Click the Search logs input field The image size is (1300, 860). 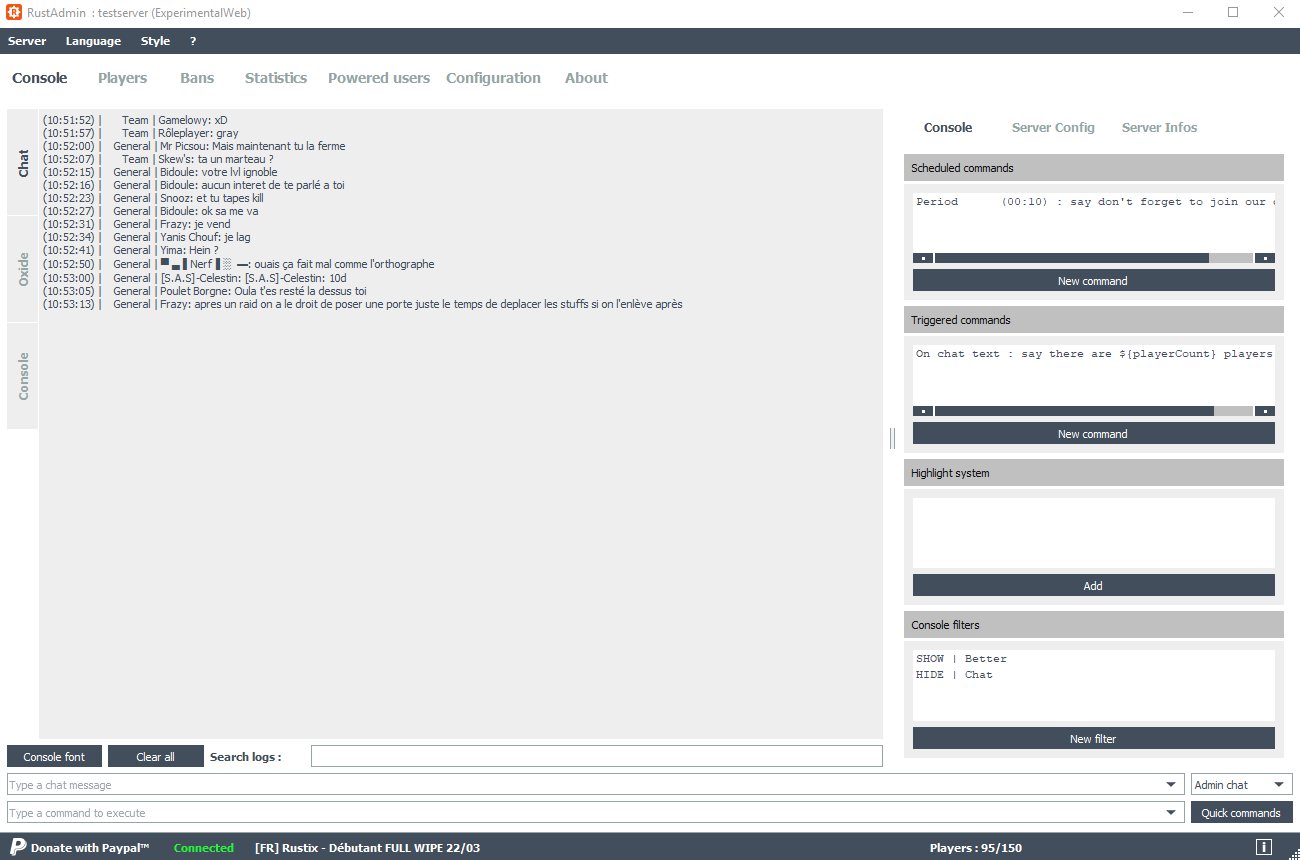click(x=597, y=756)
